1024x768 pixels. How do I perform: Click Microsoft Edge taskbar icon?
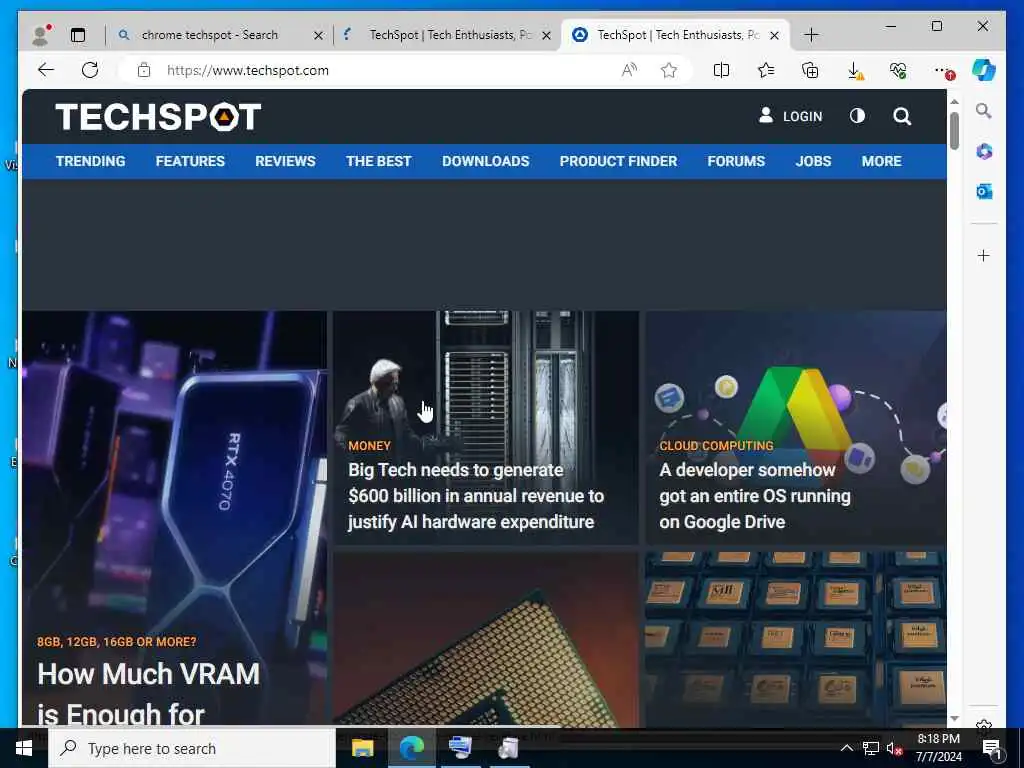coord(411,748)
